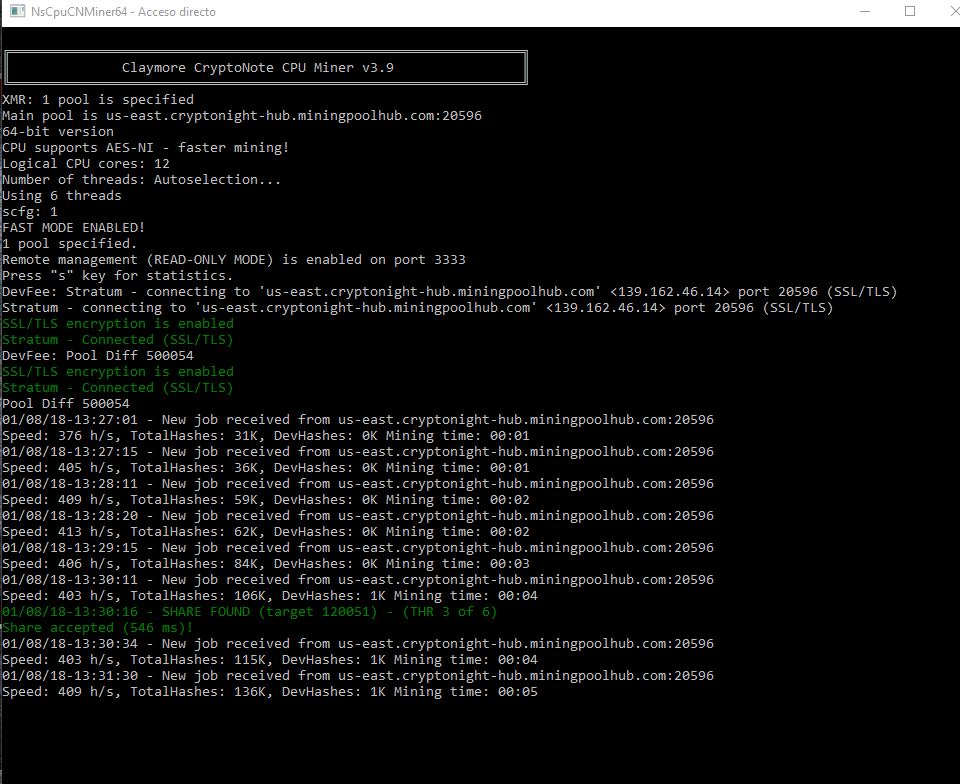Screen dimensions: 960x784
Task: Click the 'Pool Diff 500054' line below green text
Action: point(66,404)
